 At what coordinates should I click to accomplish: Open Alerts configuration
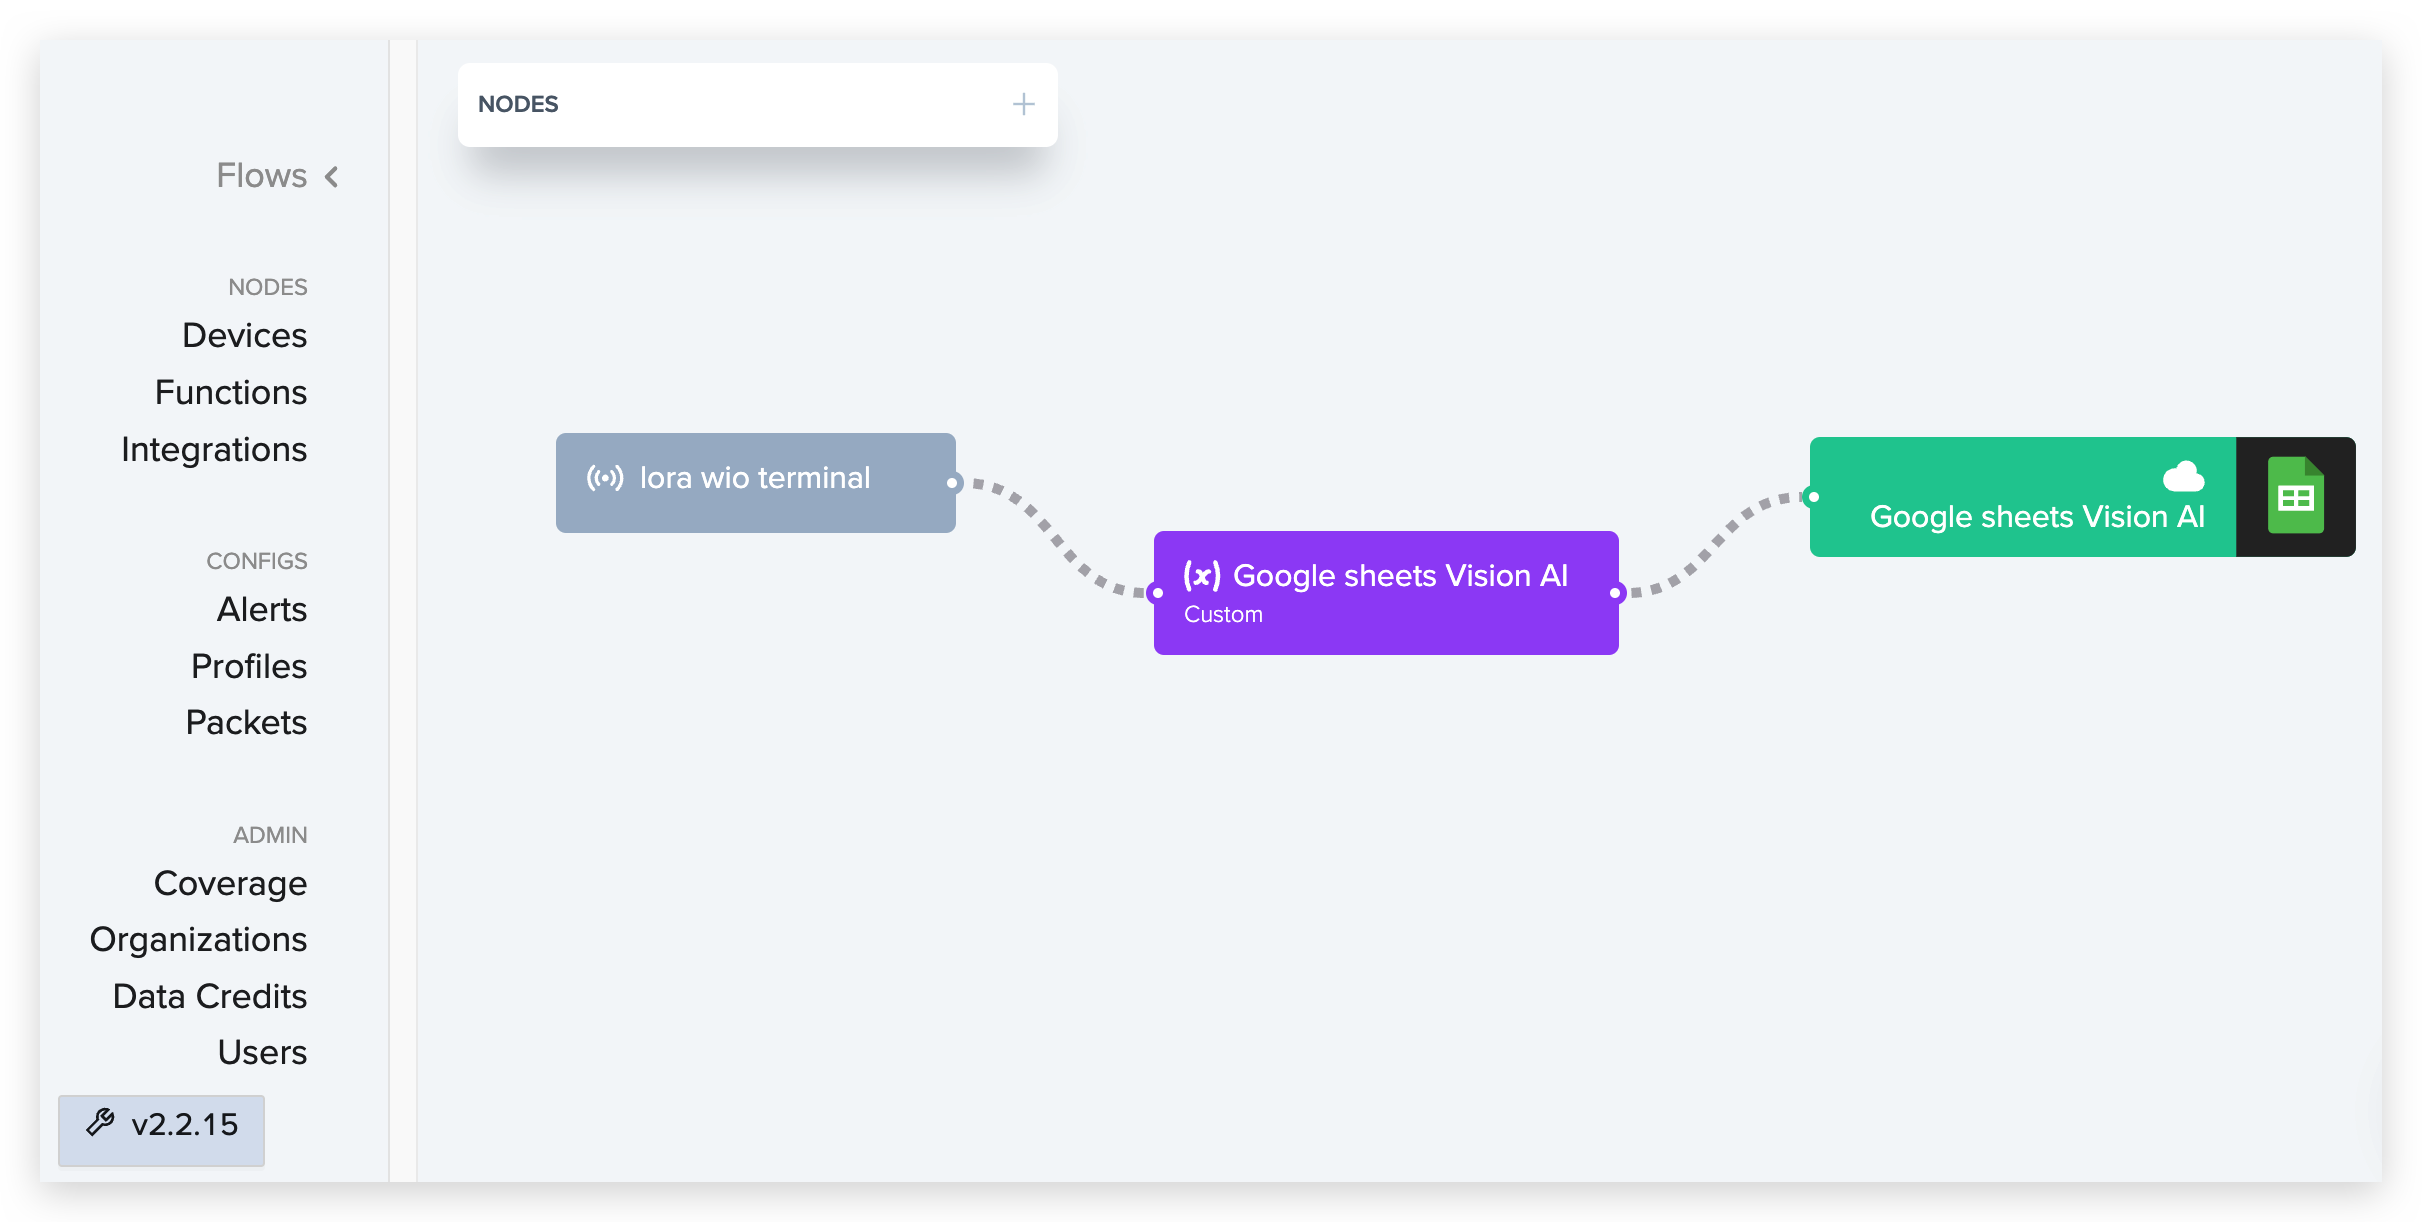click(262, 609)
